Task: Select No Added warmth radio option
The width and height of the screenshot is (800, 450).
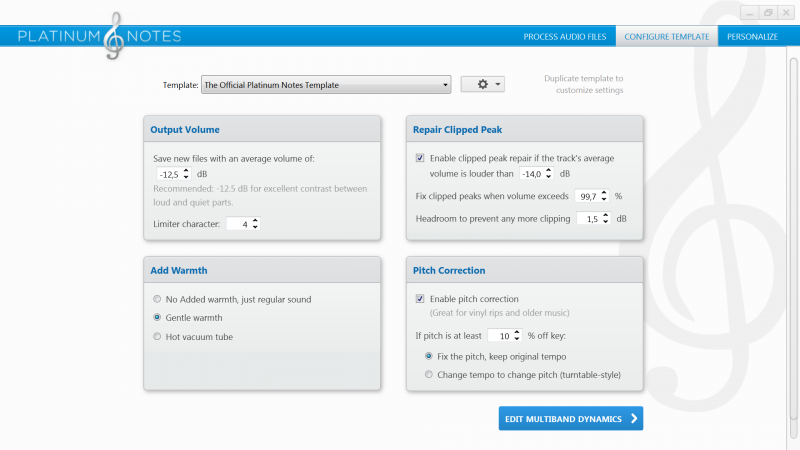Action: coord(157,299)
